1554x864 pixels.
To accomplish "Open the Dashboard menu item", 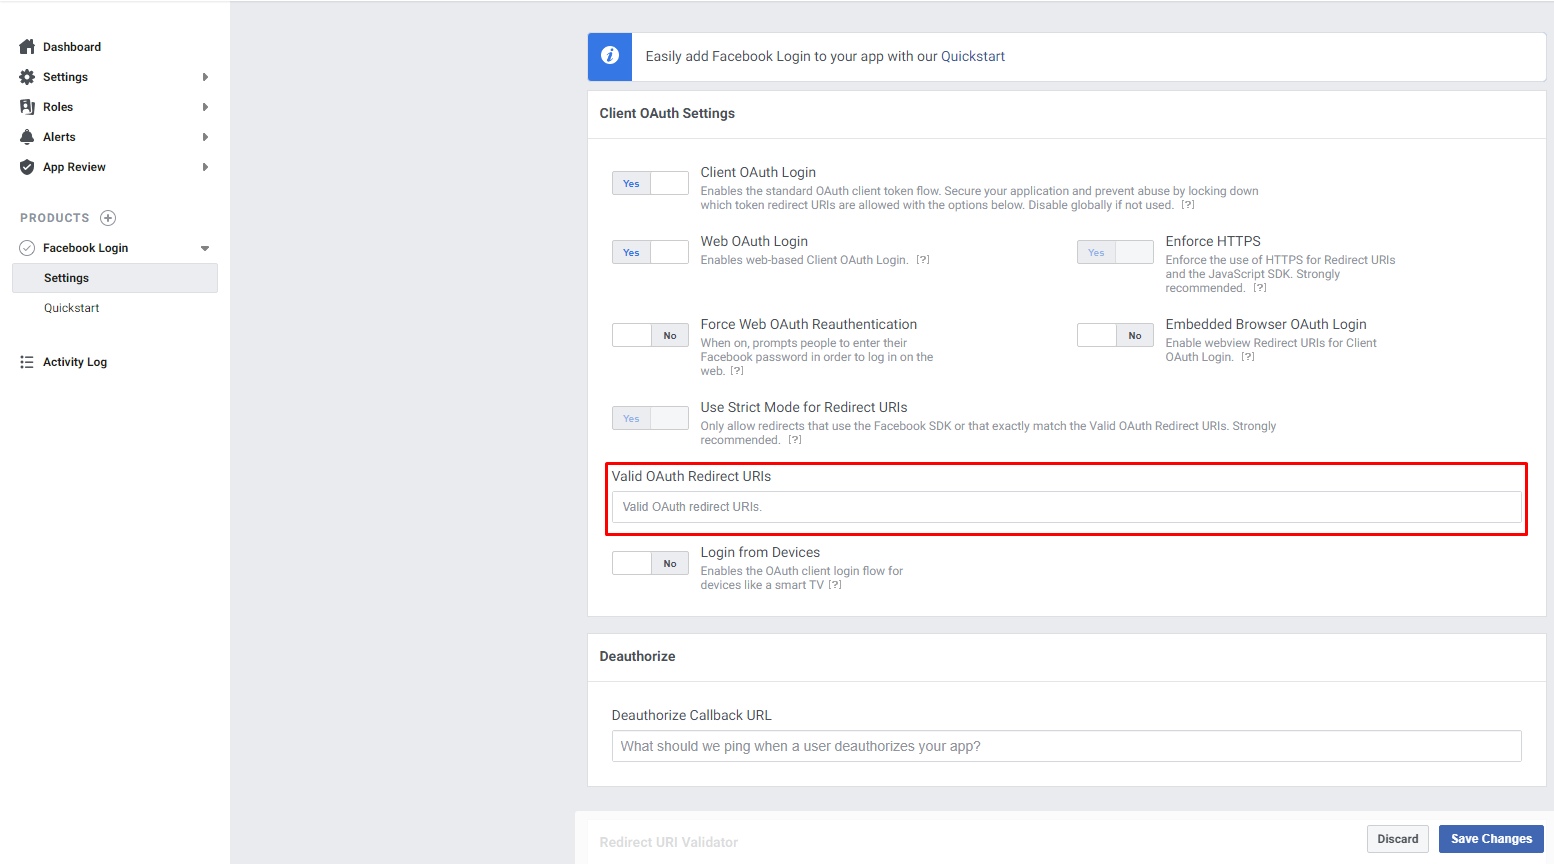I will pos(72,47).
